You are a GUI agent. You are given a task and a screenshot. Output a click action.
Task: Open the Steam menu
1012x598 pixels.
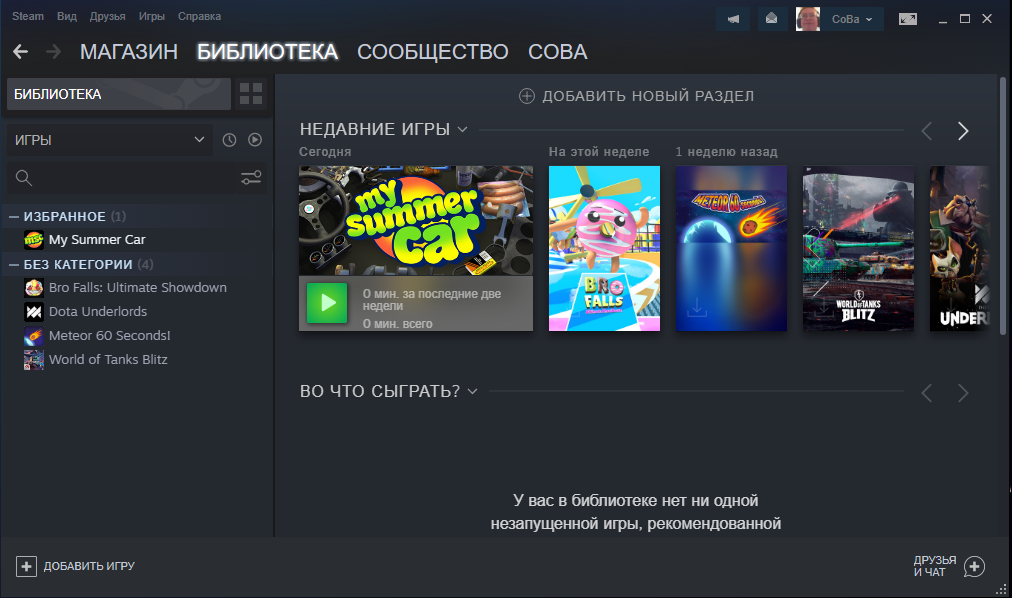[28, 16]
